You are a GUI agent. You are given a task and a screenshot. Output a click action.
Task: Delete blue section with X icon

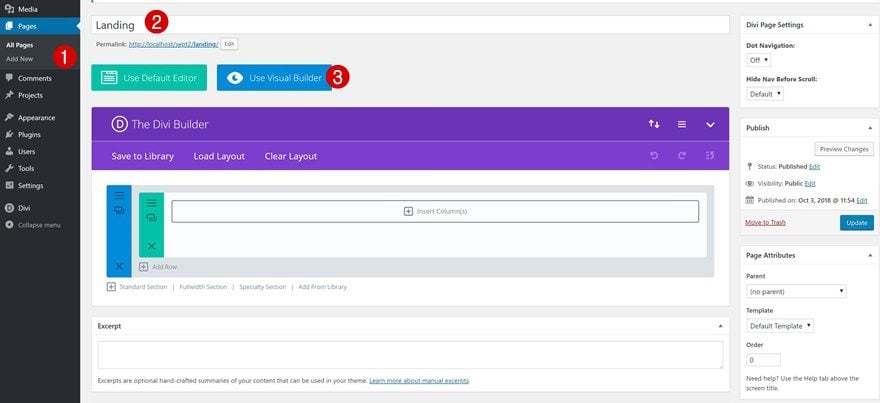tap(119, 266)
